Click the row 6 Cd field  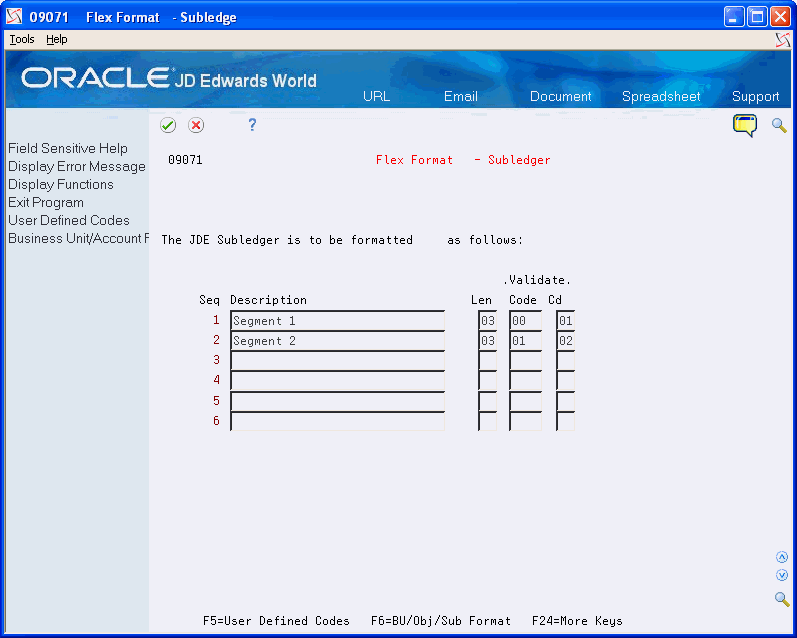pos(566,421)
